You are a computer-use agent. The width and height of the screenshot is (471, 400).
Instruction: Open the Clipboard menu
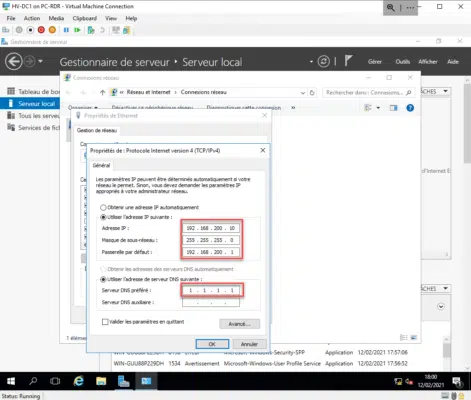click(85, 18)
